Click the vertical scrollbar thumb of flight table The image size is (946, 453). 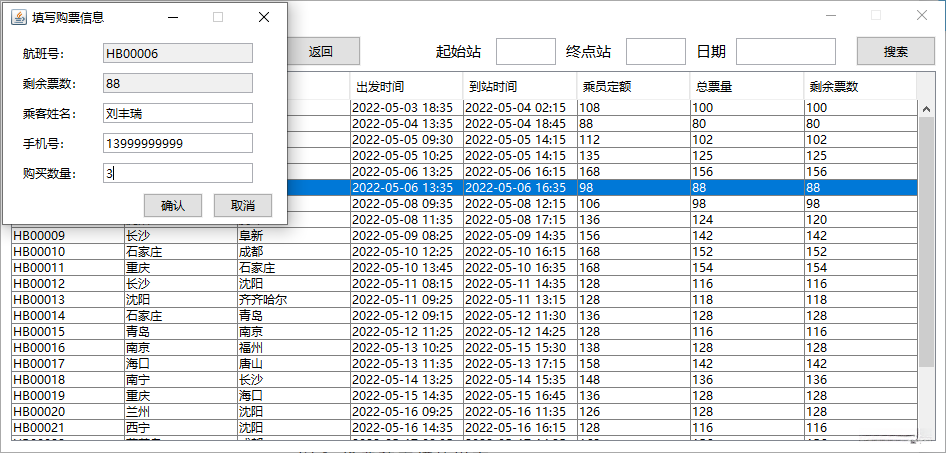point(926,241)
